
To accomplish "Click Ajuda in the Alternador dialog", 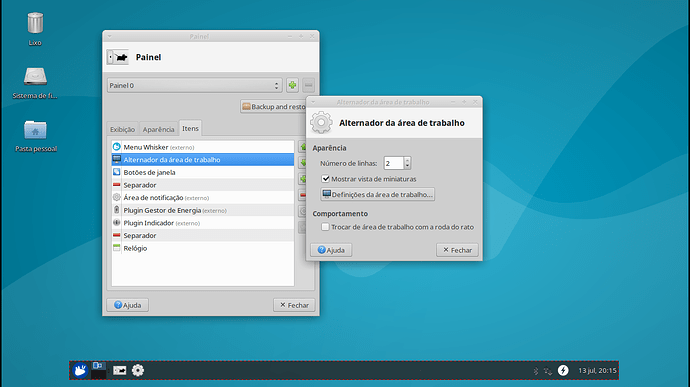I will tap(331, 250).
